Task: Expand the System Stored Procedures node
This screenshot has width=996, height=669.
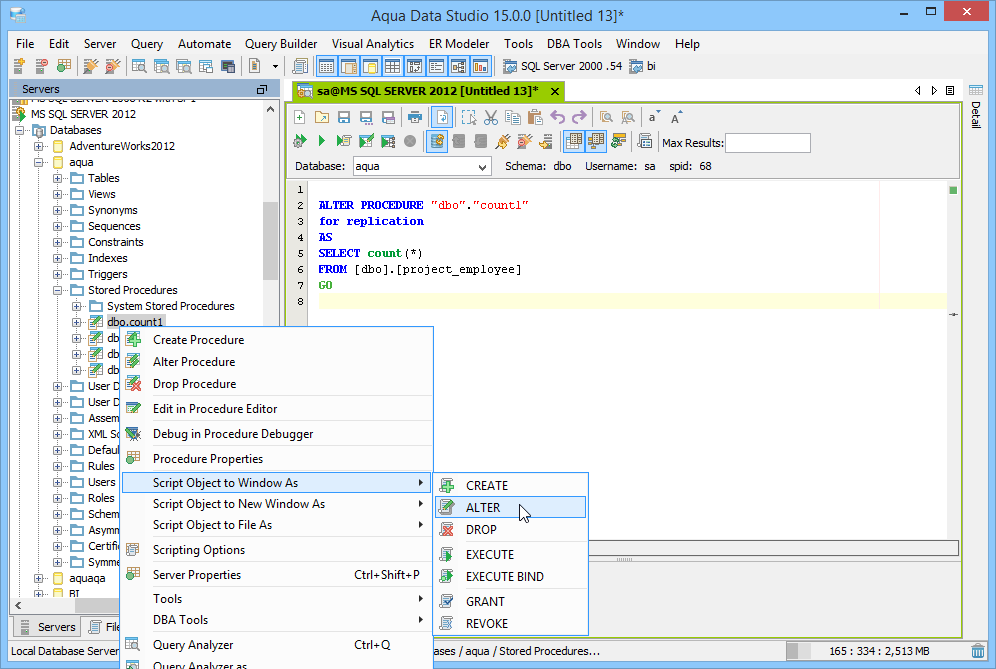Action: pos(77,306)
